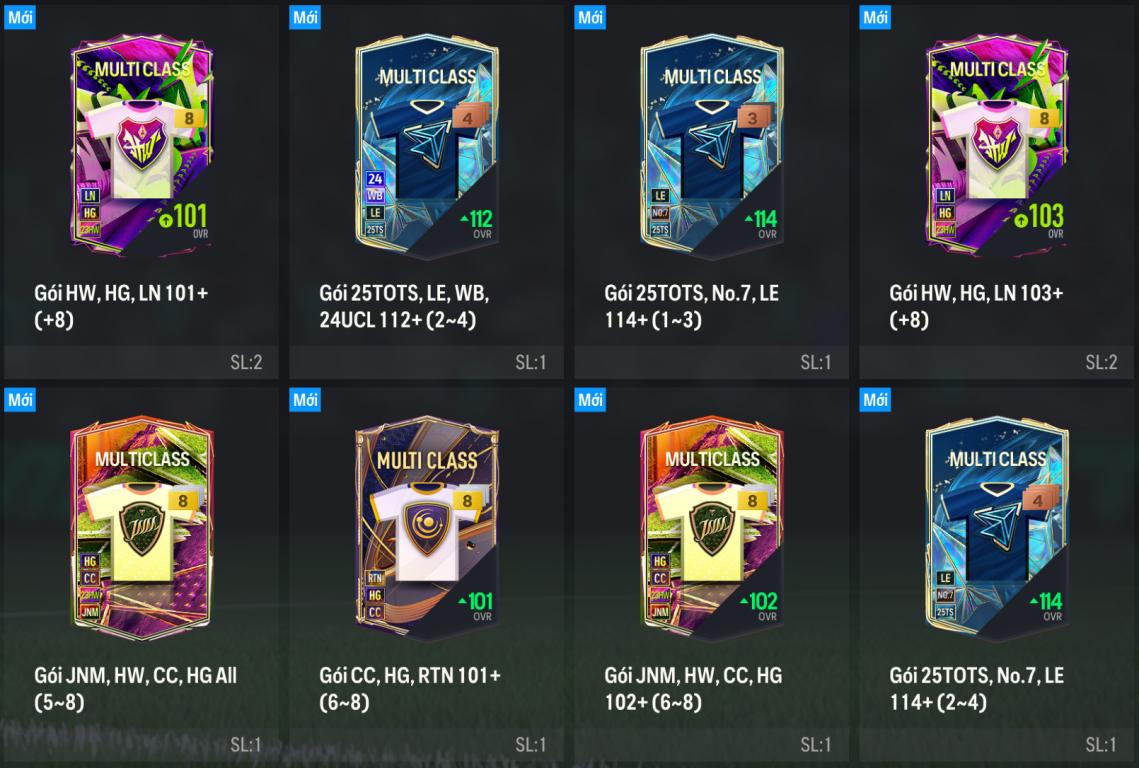Tap the yellow jersey on the JNM 102 OVR card
Image resolution: width=1139 pixels, height=768 pixels.
click(712, 532)
